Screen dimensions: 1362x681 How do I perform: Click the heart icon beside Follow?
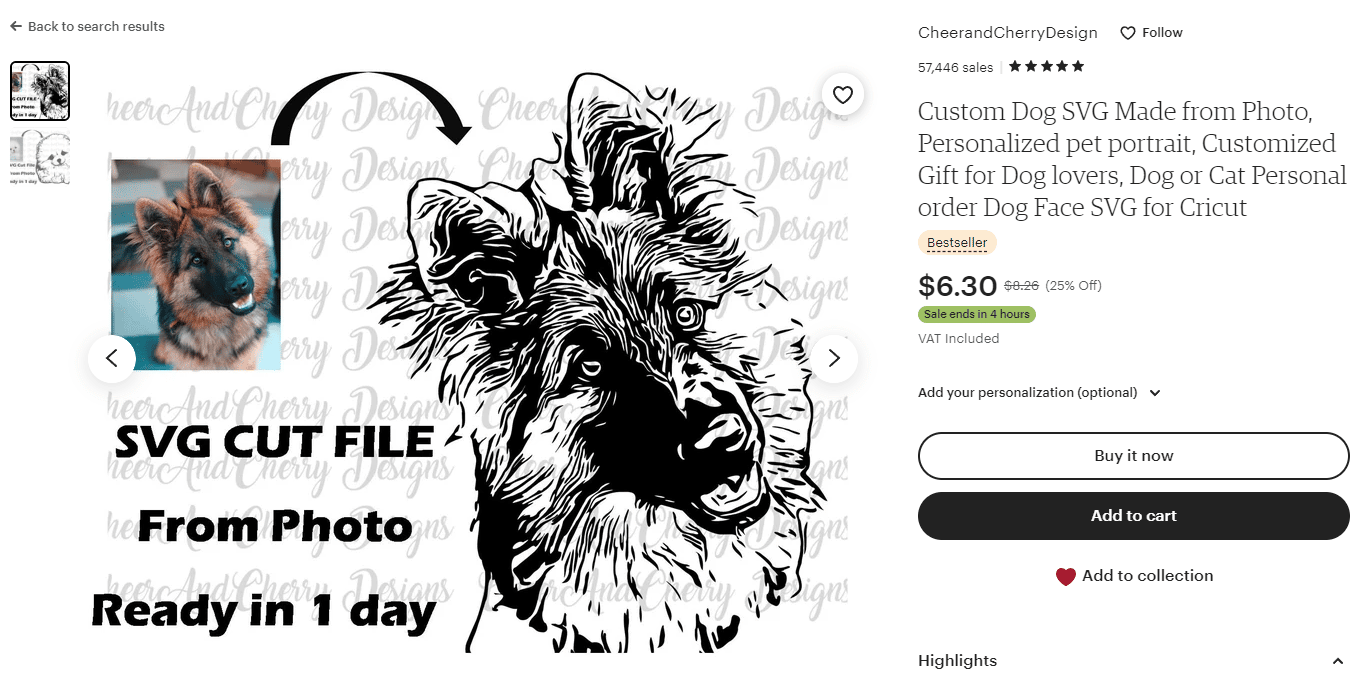pos(1128,33)
